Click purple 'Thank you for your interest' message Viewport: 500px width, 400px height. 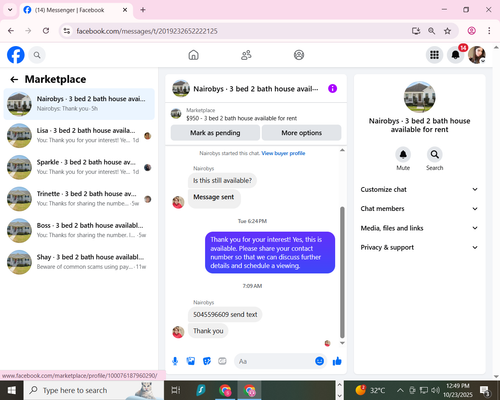click(x=270, y=252)
